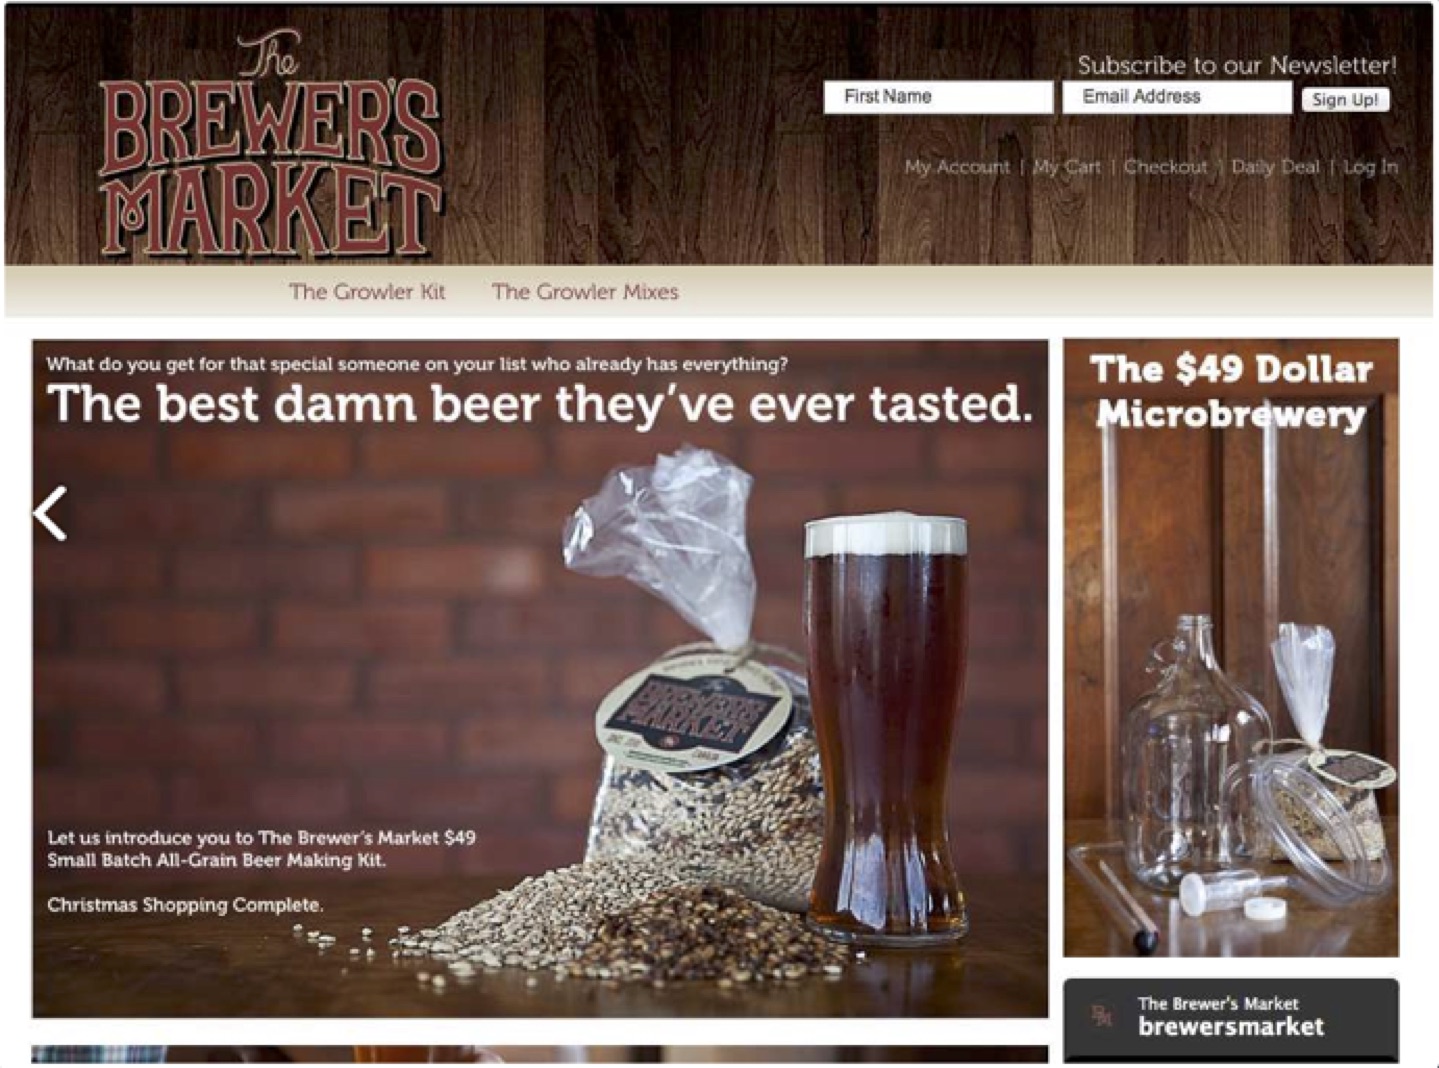
Task: Open the brewersmarket social widget
Action: tap(1231, 1019)
